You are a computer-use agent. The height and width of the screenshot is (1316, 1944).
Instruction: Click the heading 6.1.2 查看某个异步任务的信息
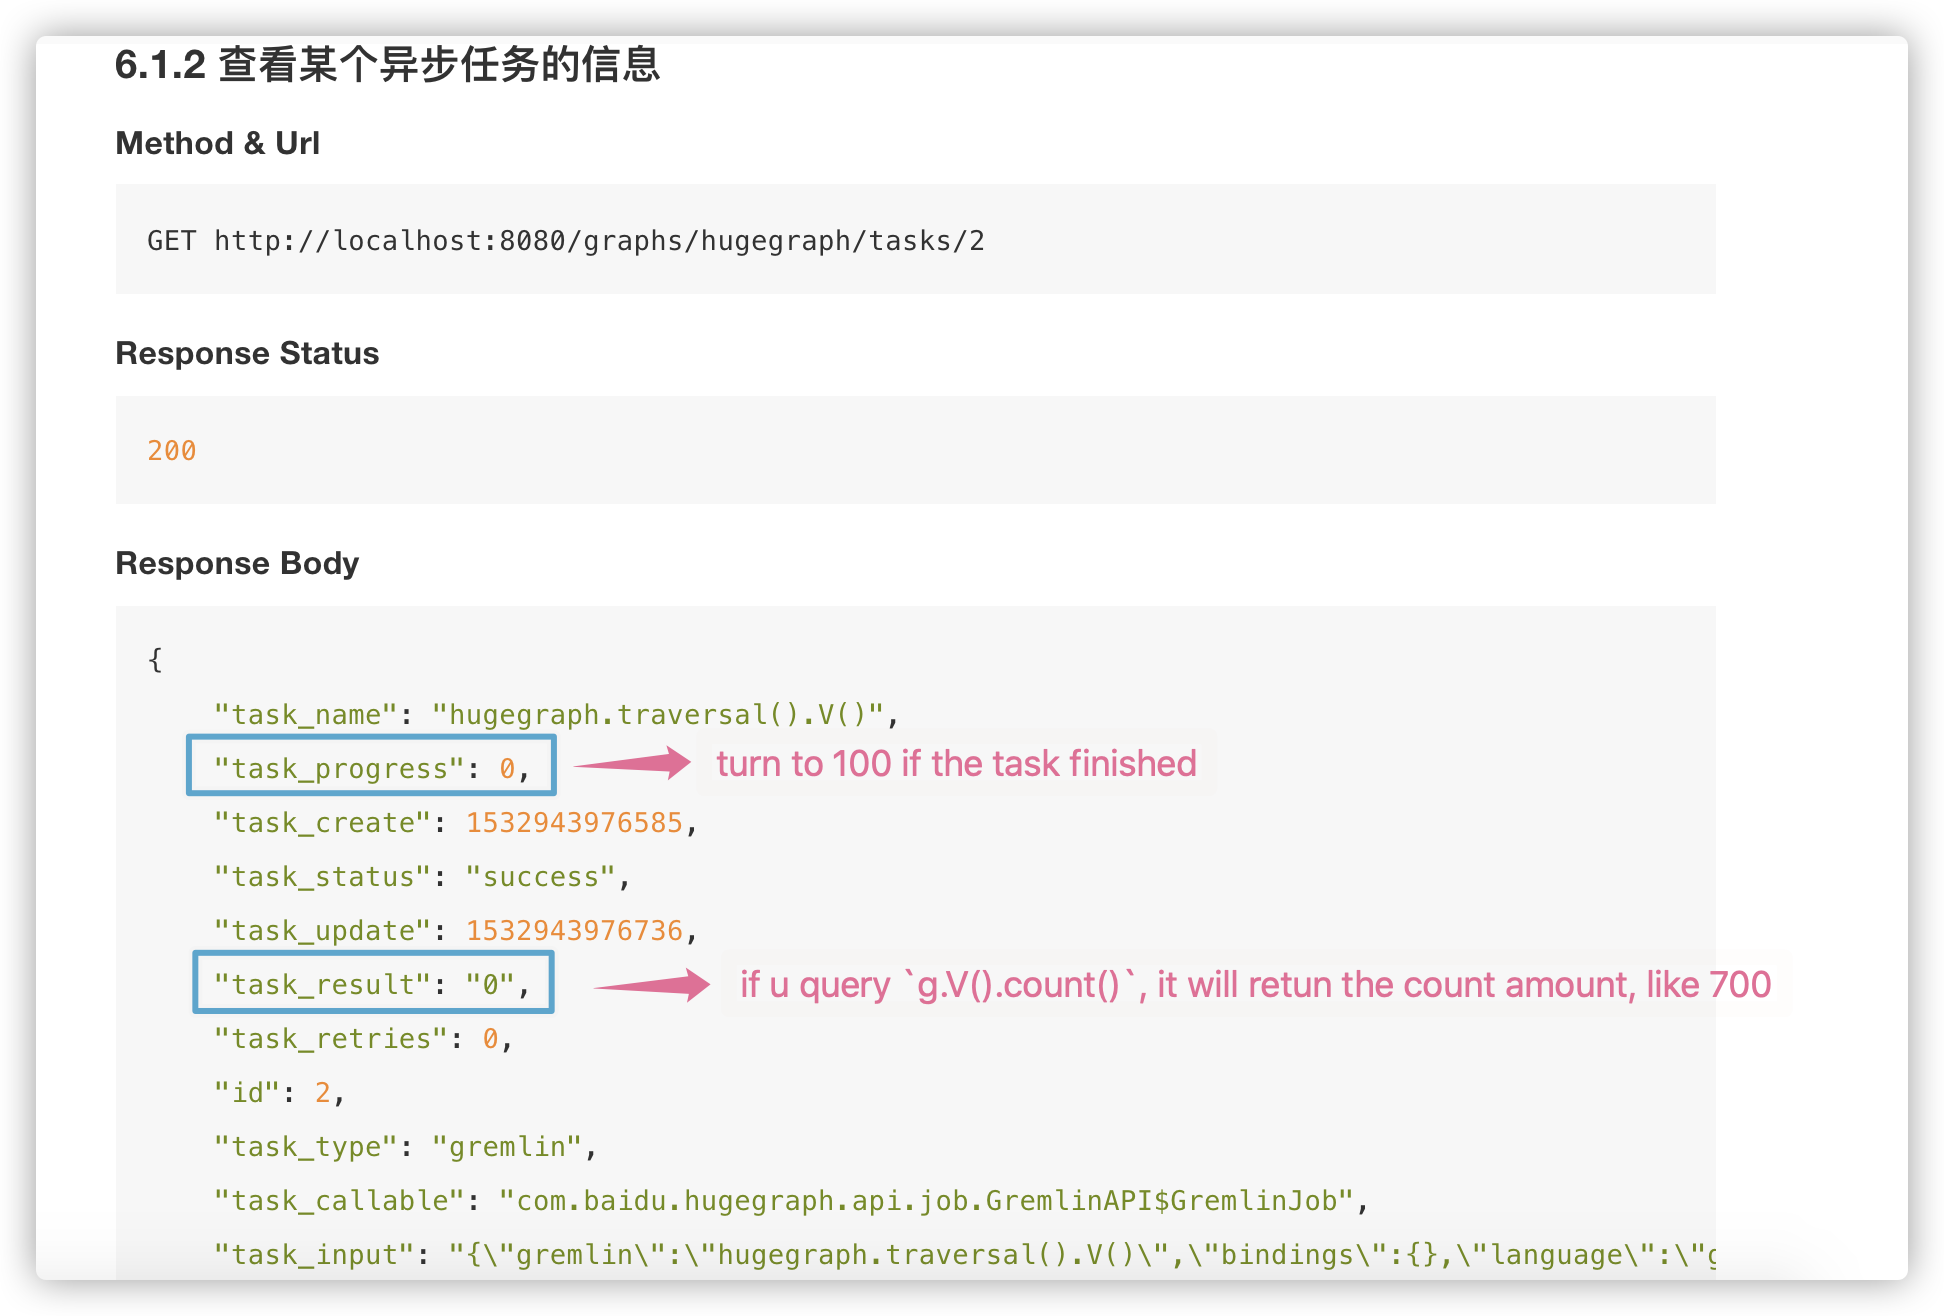(389, 66)
